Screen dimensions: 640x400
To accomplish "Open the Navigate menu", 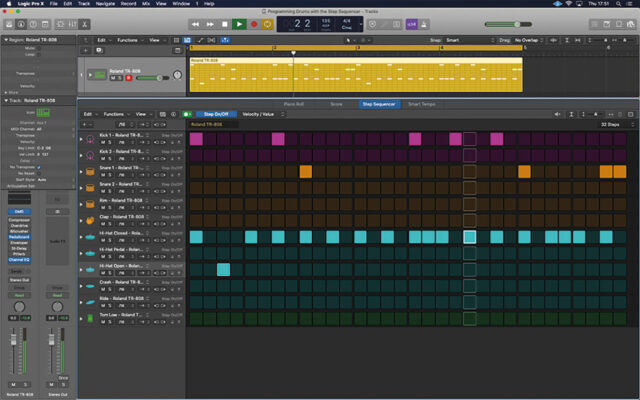I will tap(105, 4).
